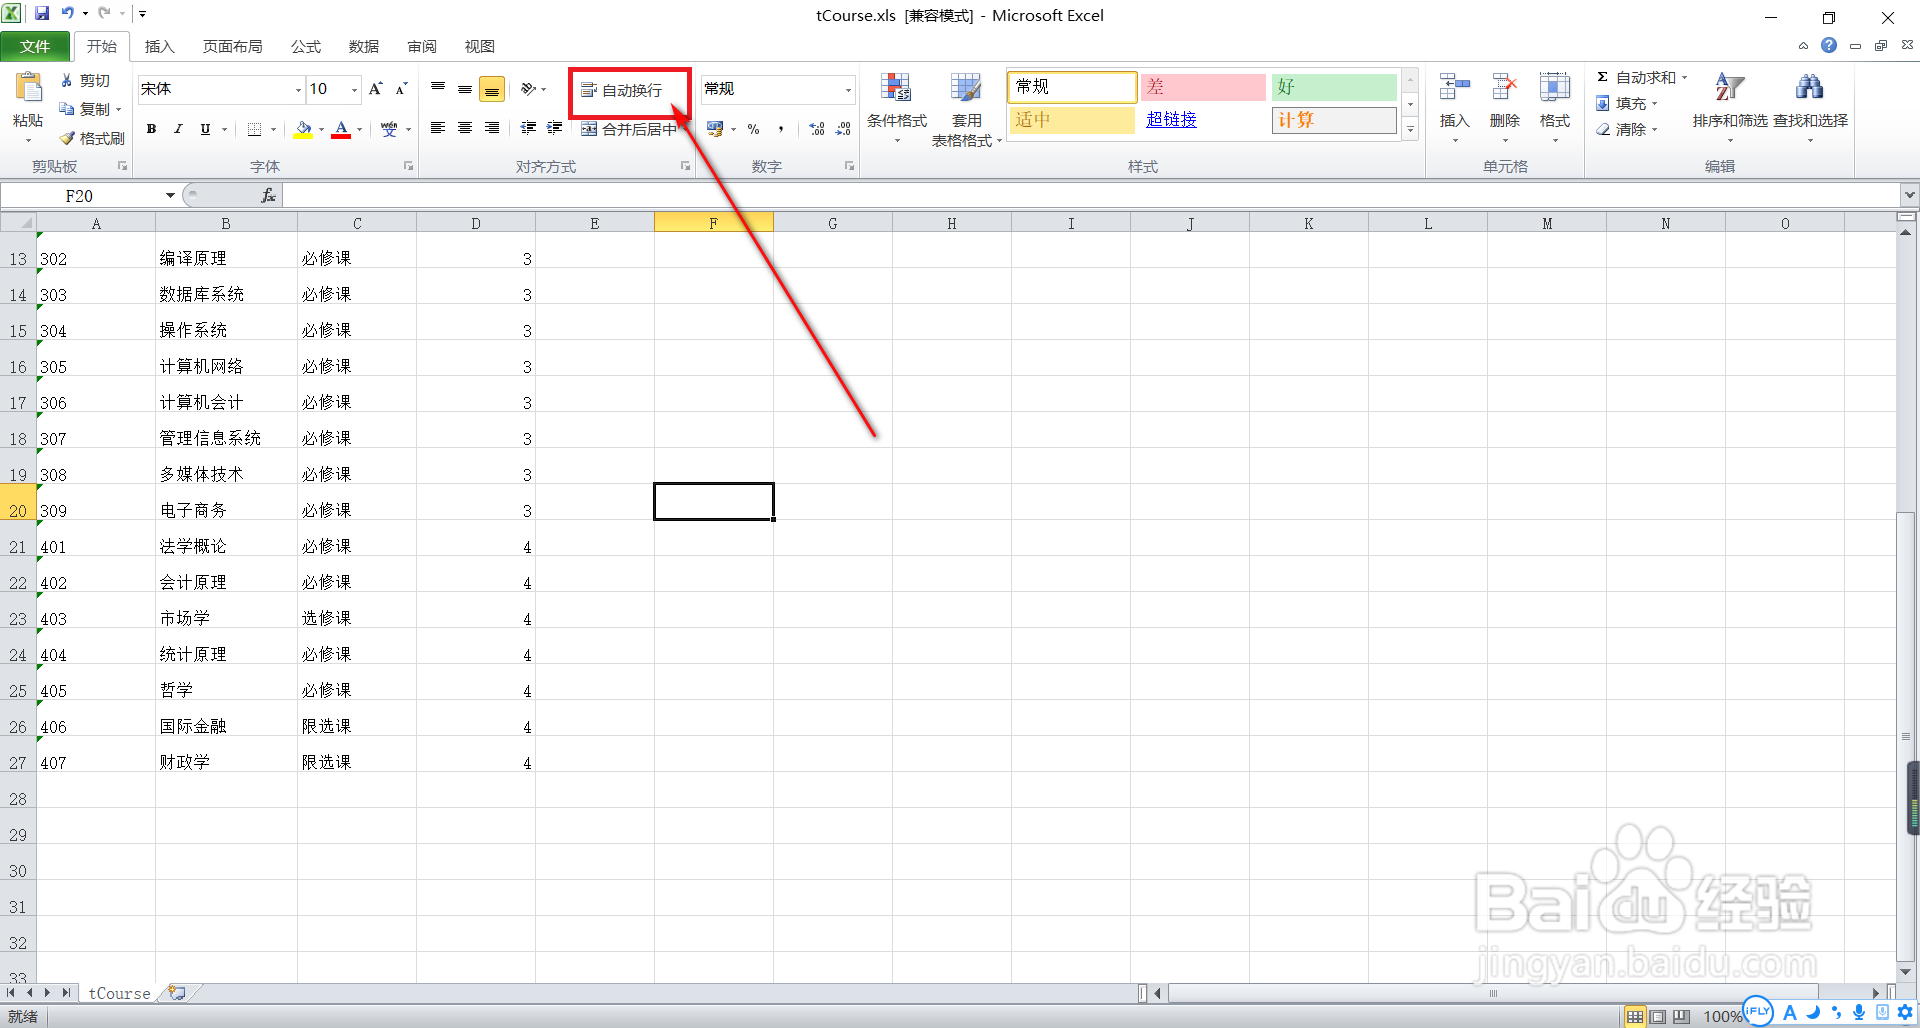
Task: Click the Cut scissors icon
Action: (67, 80)
